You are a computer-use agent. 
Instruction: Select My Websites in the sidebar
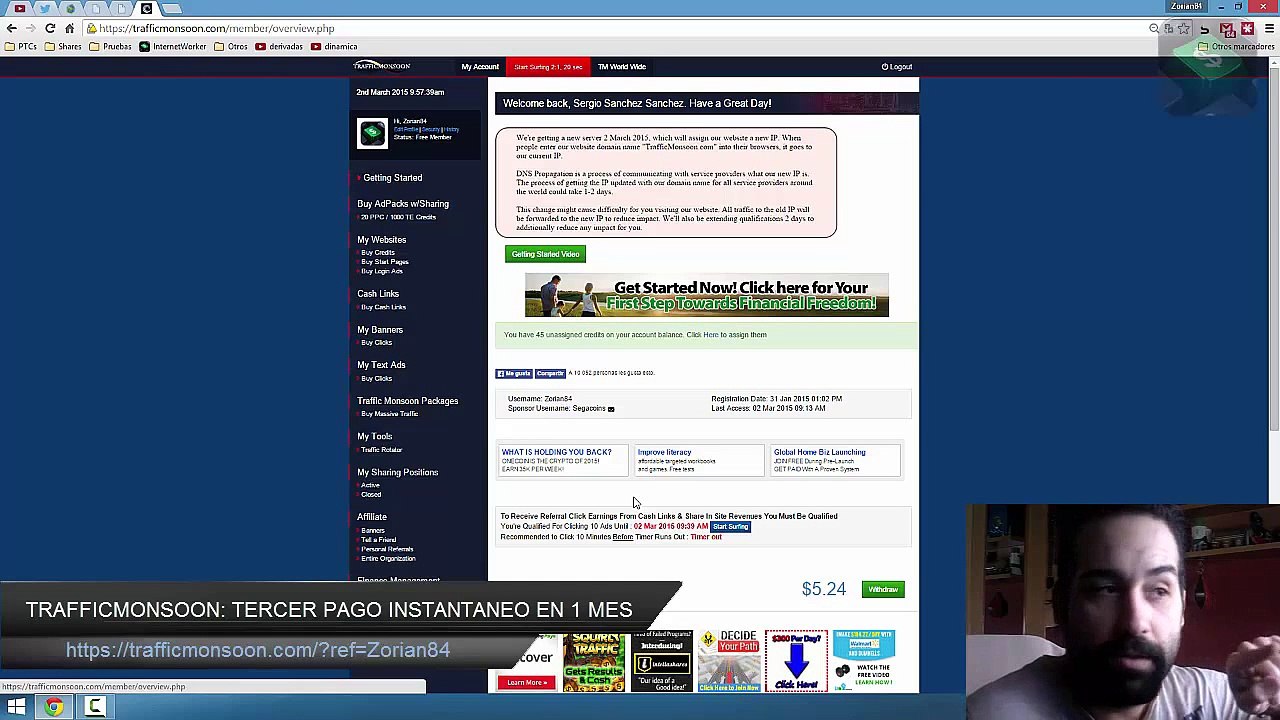tap(382, 240)
